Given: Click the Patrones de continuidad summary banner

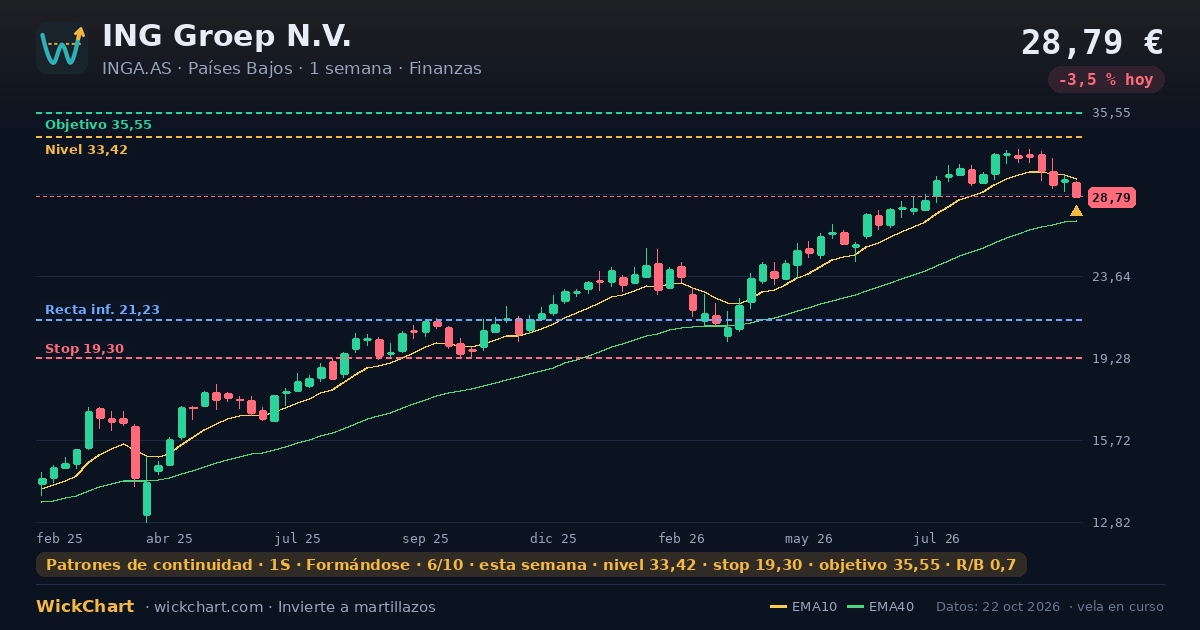Looking at the screenshot, I should pyautogui.click(x=531, y=565).
